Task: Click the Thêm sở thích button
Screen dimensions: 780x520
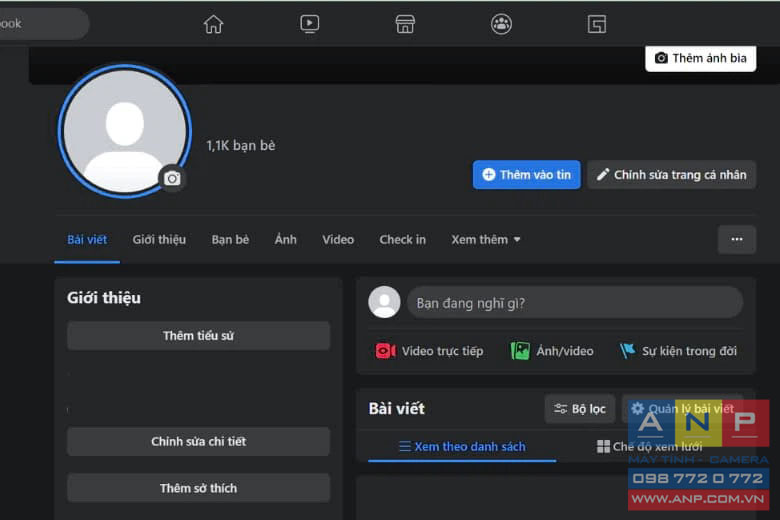Action: pos(198,488)
